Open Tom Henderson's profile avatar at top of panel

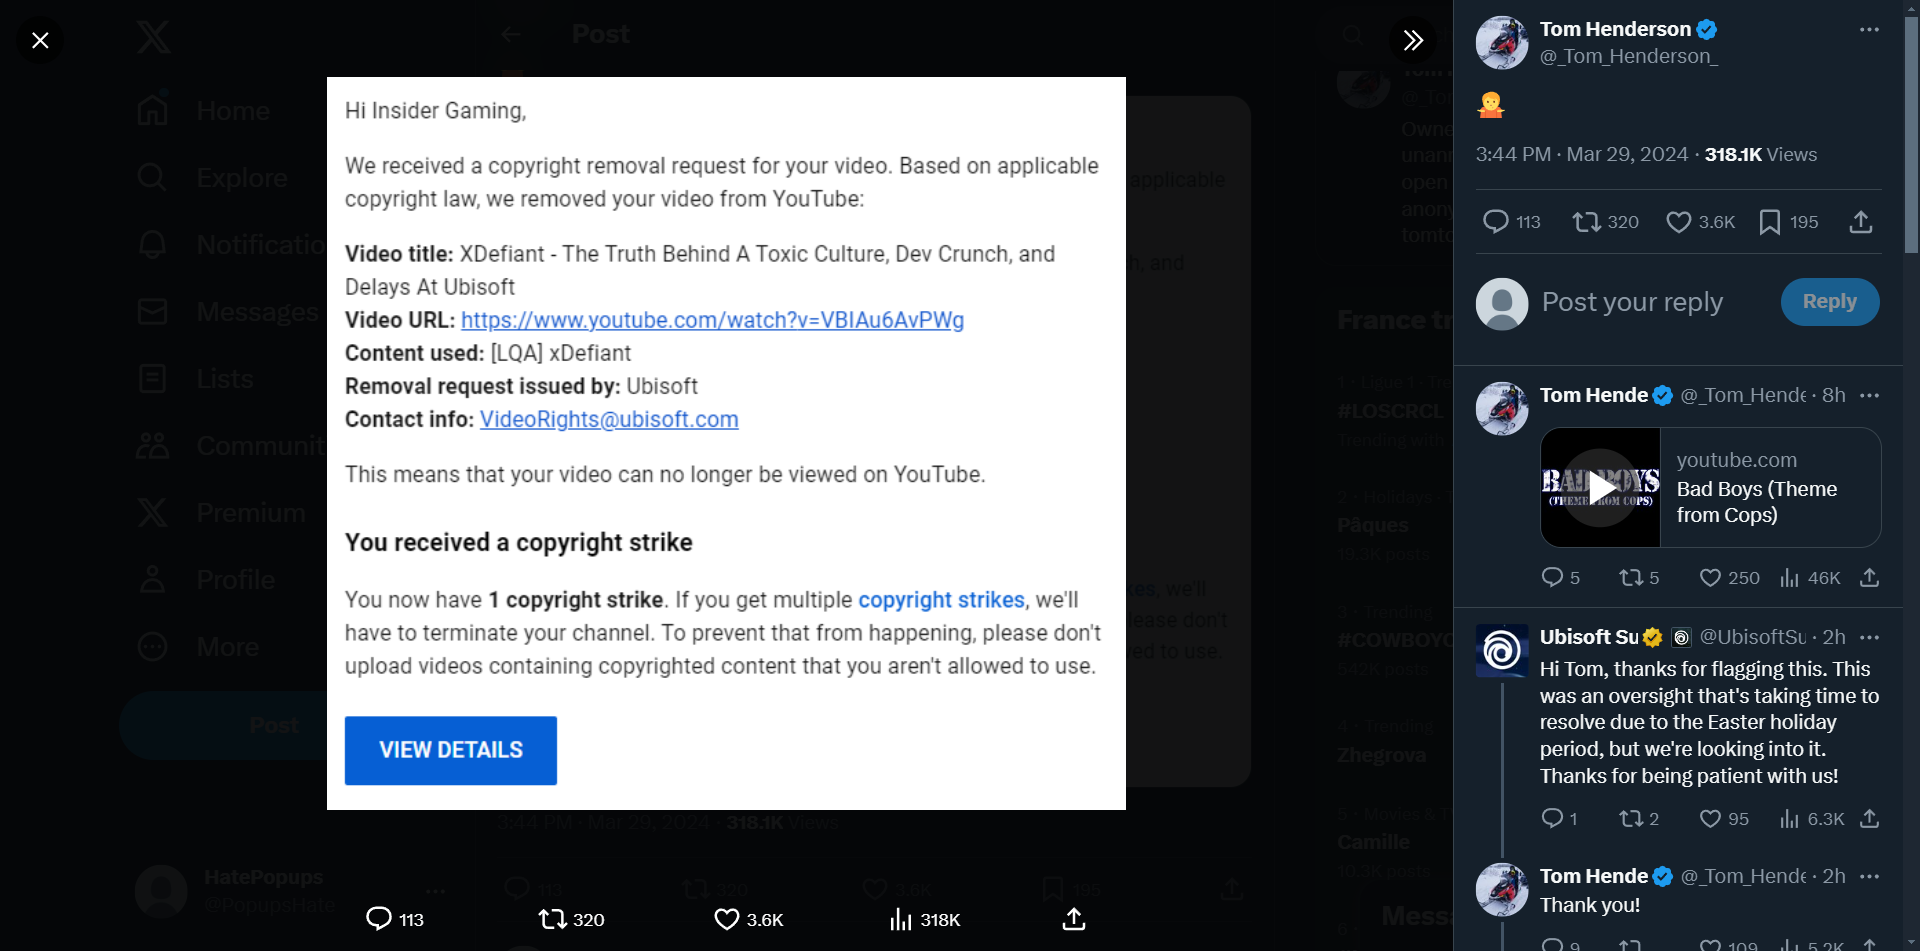[x=1502, y=43]
